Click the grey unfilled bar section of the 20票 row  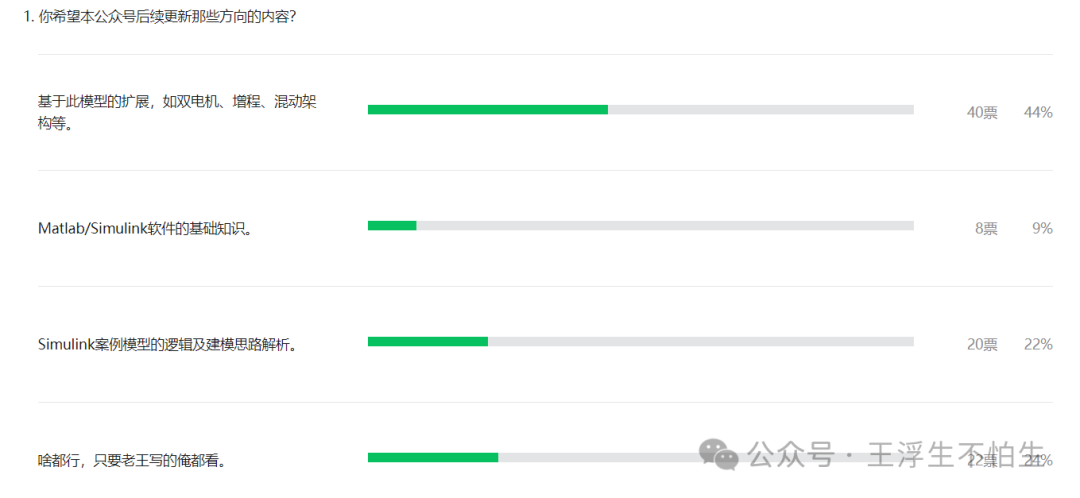[x=701, y=342]
